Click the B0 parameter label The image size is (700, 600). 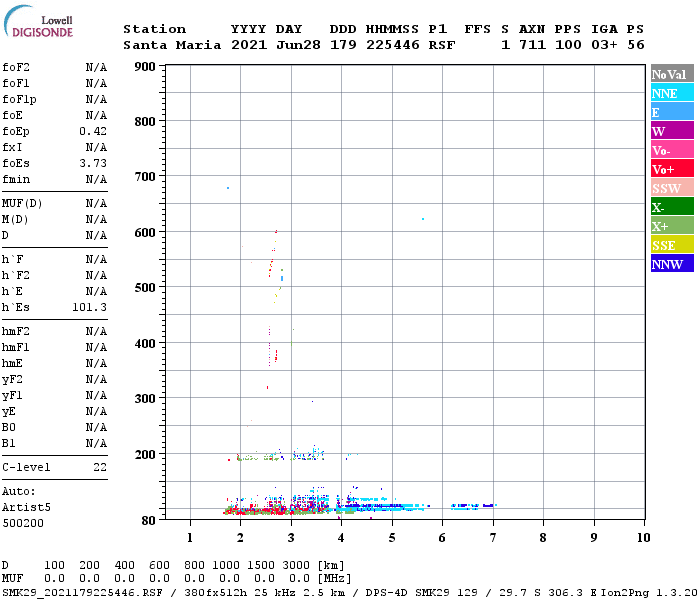coord(8,427)
